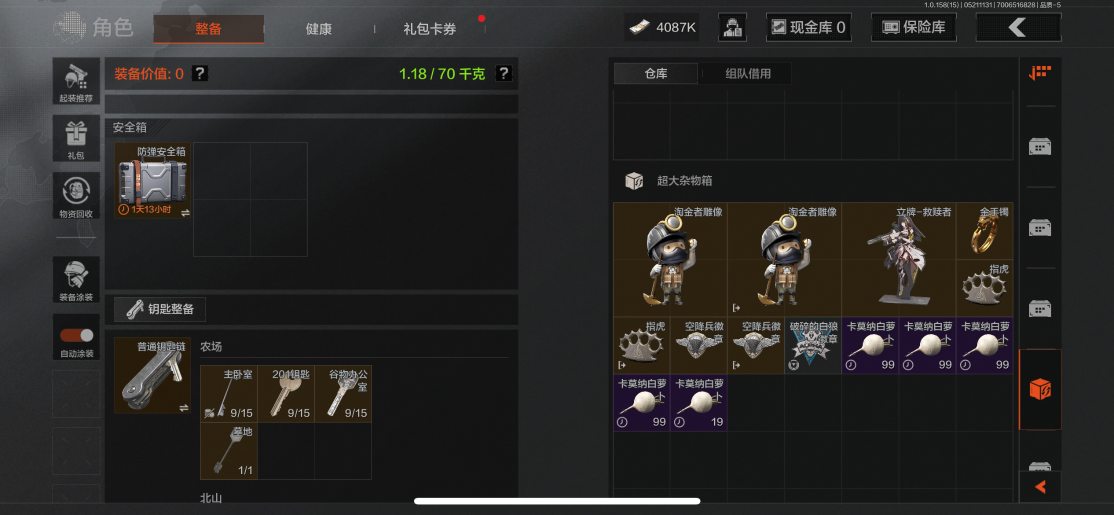
Task: Open the 保险库 safe vault button
Action: (x=914, y=28)
